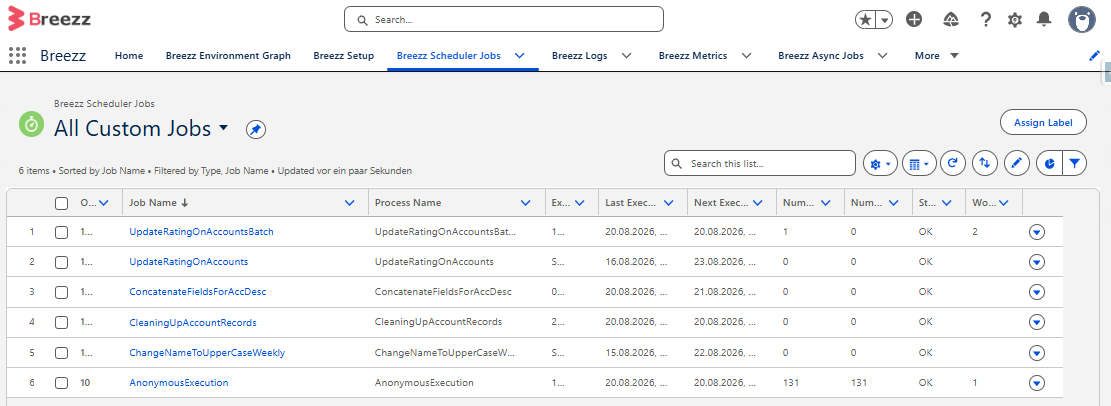Open List View Controls gear
This screenshot has height=406, width=1111.
point(881,164)
